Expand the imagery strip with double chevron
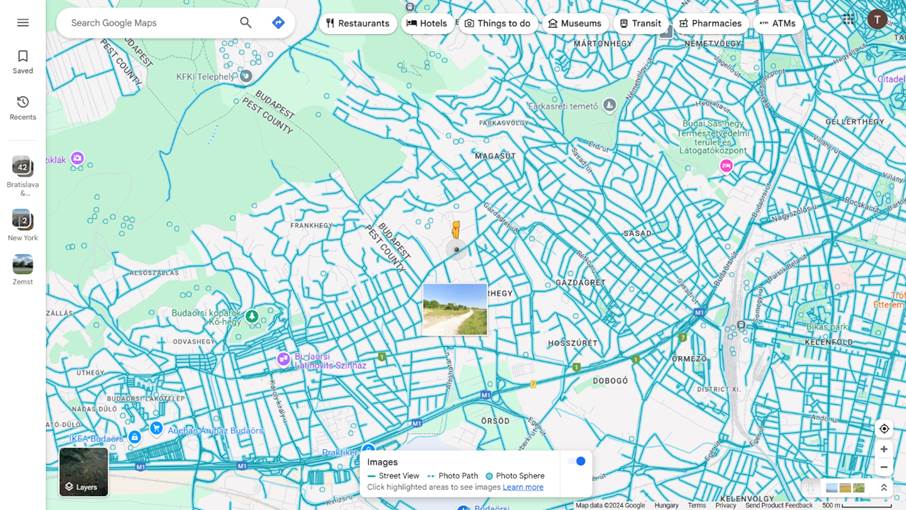This screenshot has height=510, width=906. click(x=884, y=488)
